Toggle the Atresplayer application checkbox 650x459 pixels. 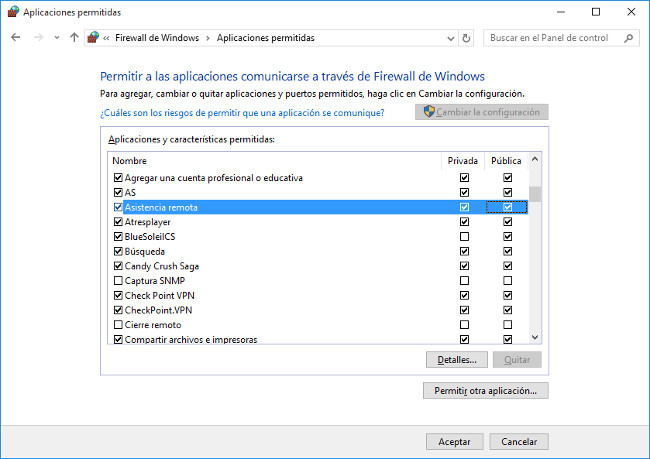click(118, 222)
